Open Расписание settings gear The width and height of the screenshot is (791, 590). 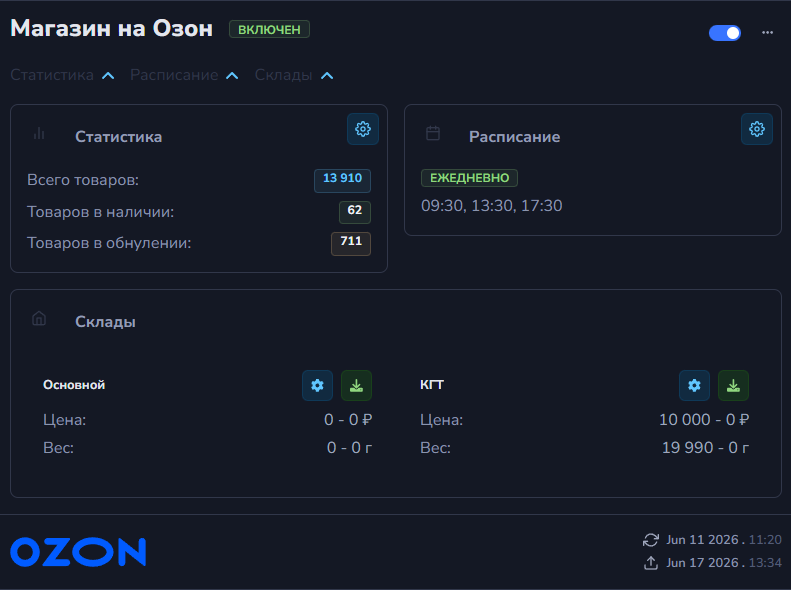pyautogui.click(x=757, y=129)
